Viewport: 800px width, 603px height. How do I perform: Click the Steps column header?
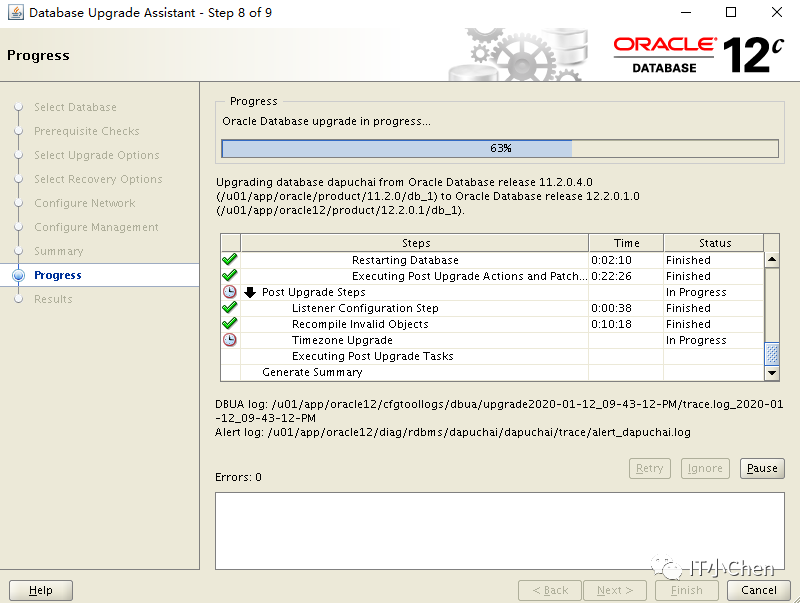coord(415,243)
